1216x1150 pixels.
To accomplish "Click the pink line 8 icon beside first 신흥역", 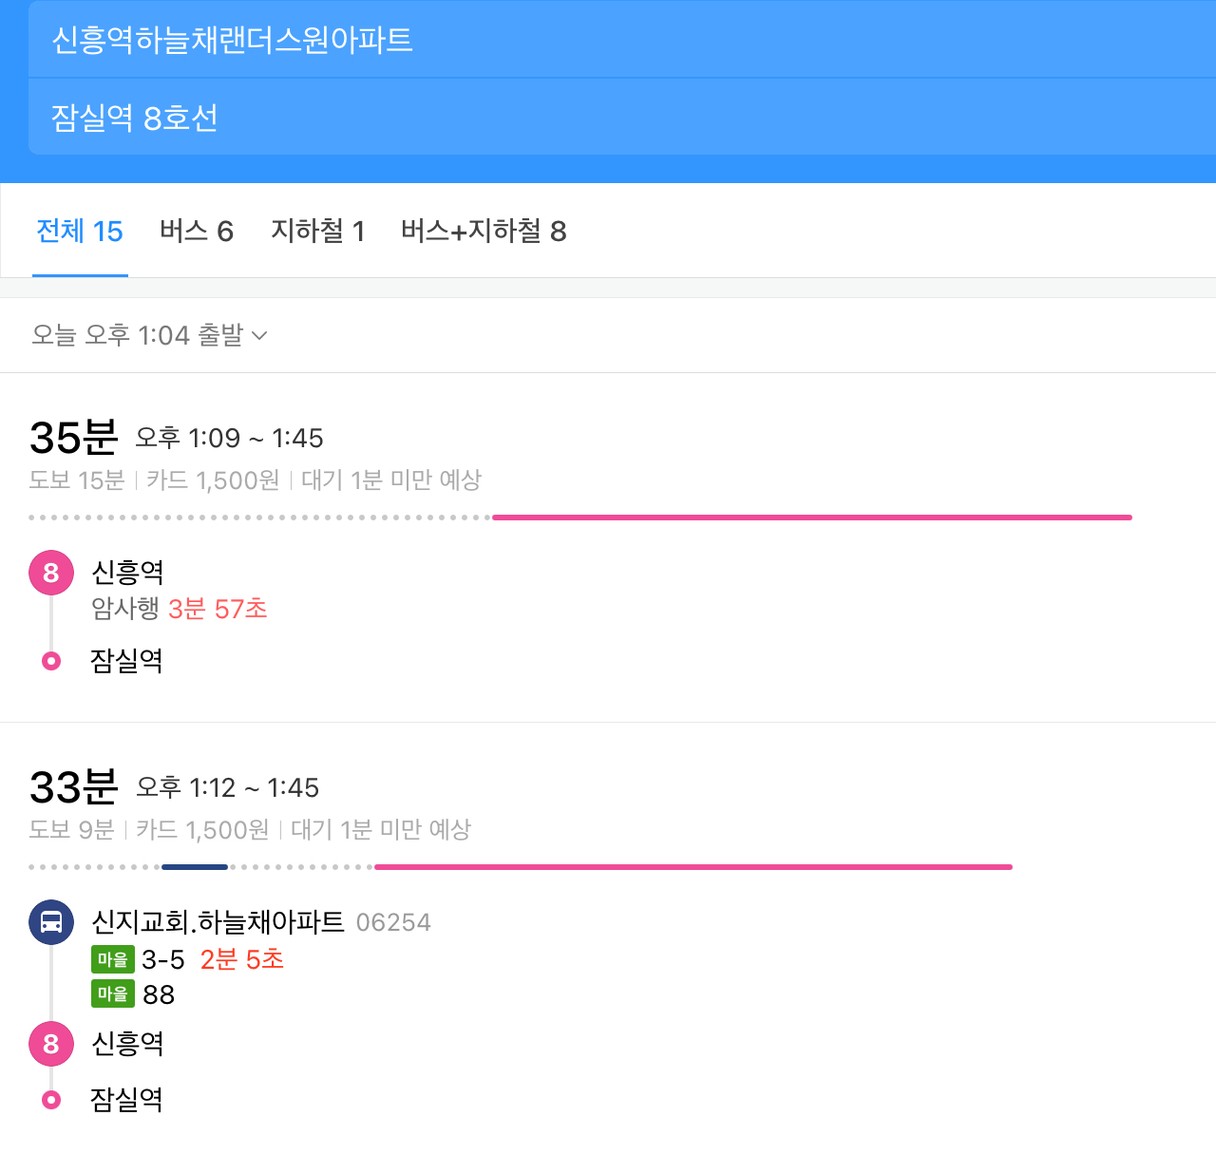I will [51, 573].
